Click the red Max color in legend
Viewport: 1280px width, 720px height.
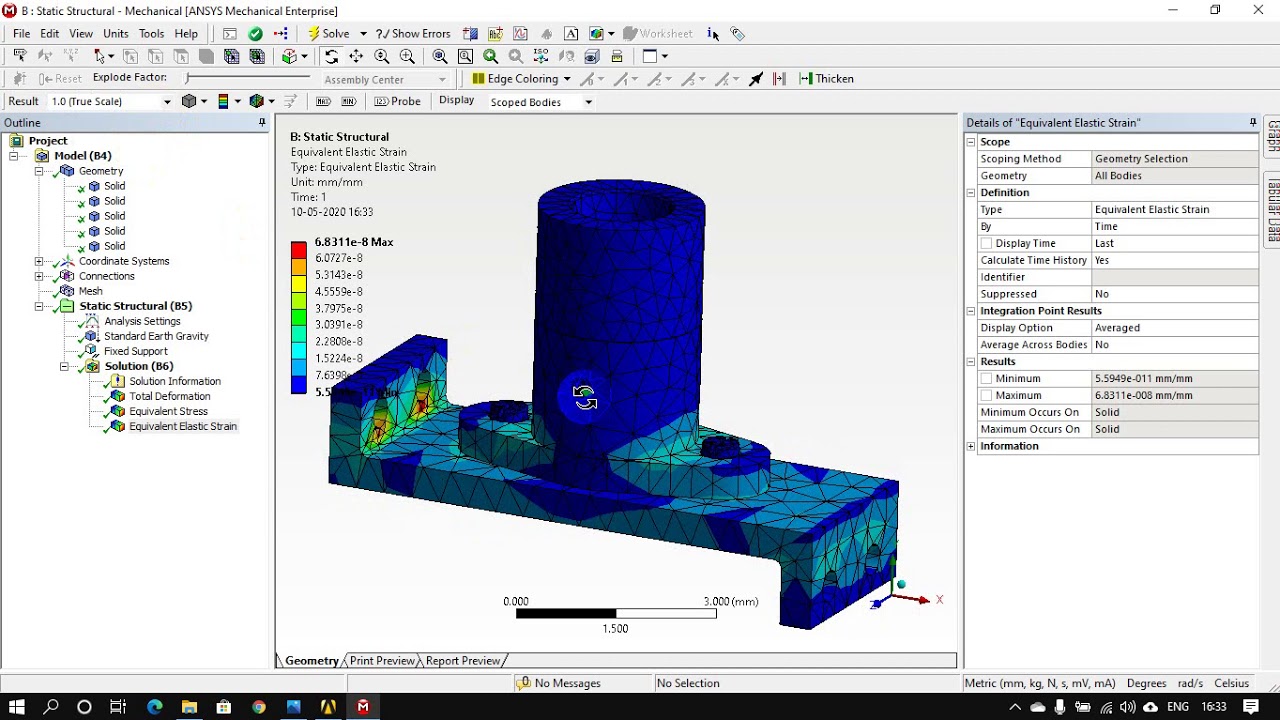[x=299, y=248]
